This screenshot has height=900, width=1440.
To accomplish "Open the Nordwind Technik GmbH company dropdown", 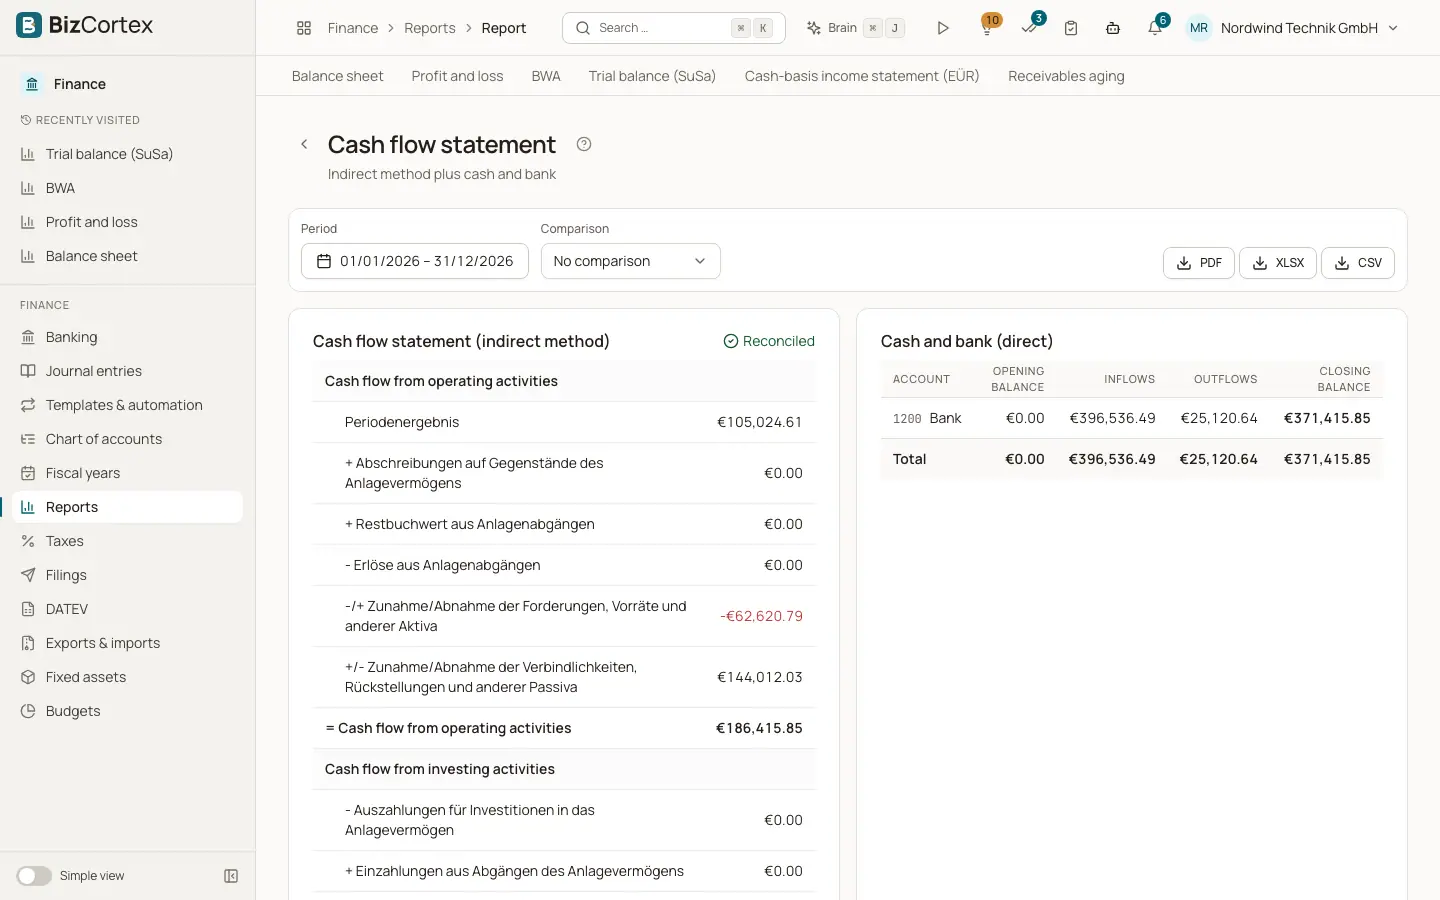I will (1292, 28).
